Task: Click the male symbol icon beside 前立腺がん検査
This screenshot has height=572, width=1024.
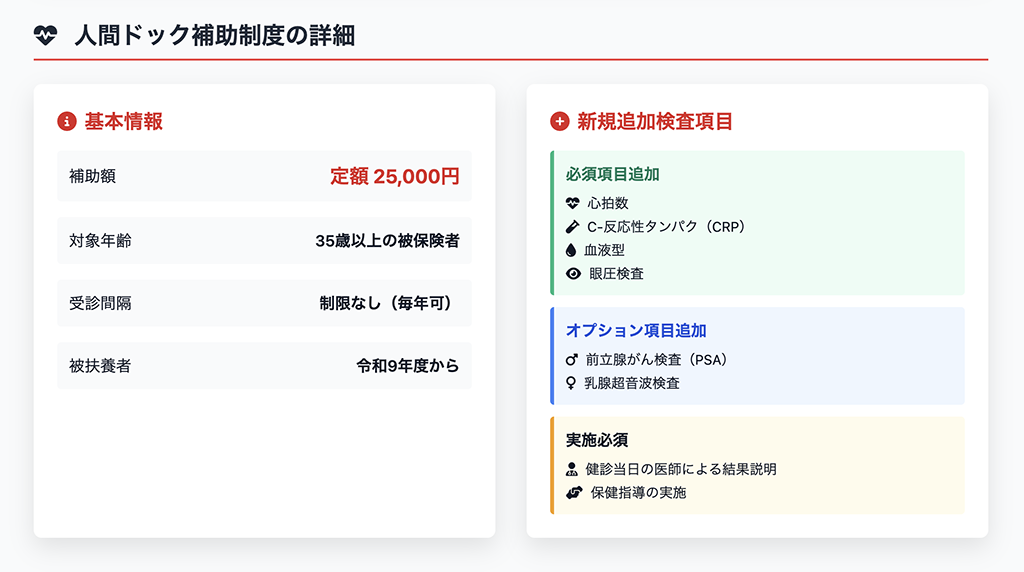Action: [571, 360]
